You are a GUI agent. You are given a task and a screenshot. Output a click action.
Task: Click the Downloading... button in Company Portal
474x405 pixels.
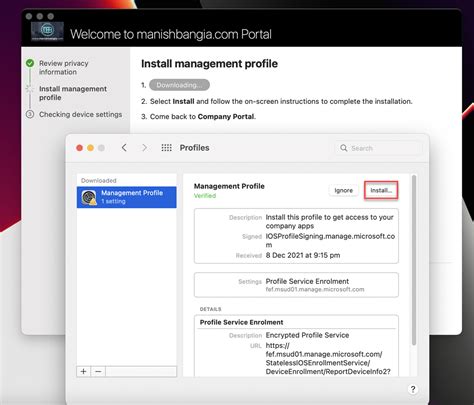click(x=179, y=85)
